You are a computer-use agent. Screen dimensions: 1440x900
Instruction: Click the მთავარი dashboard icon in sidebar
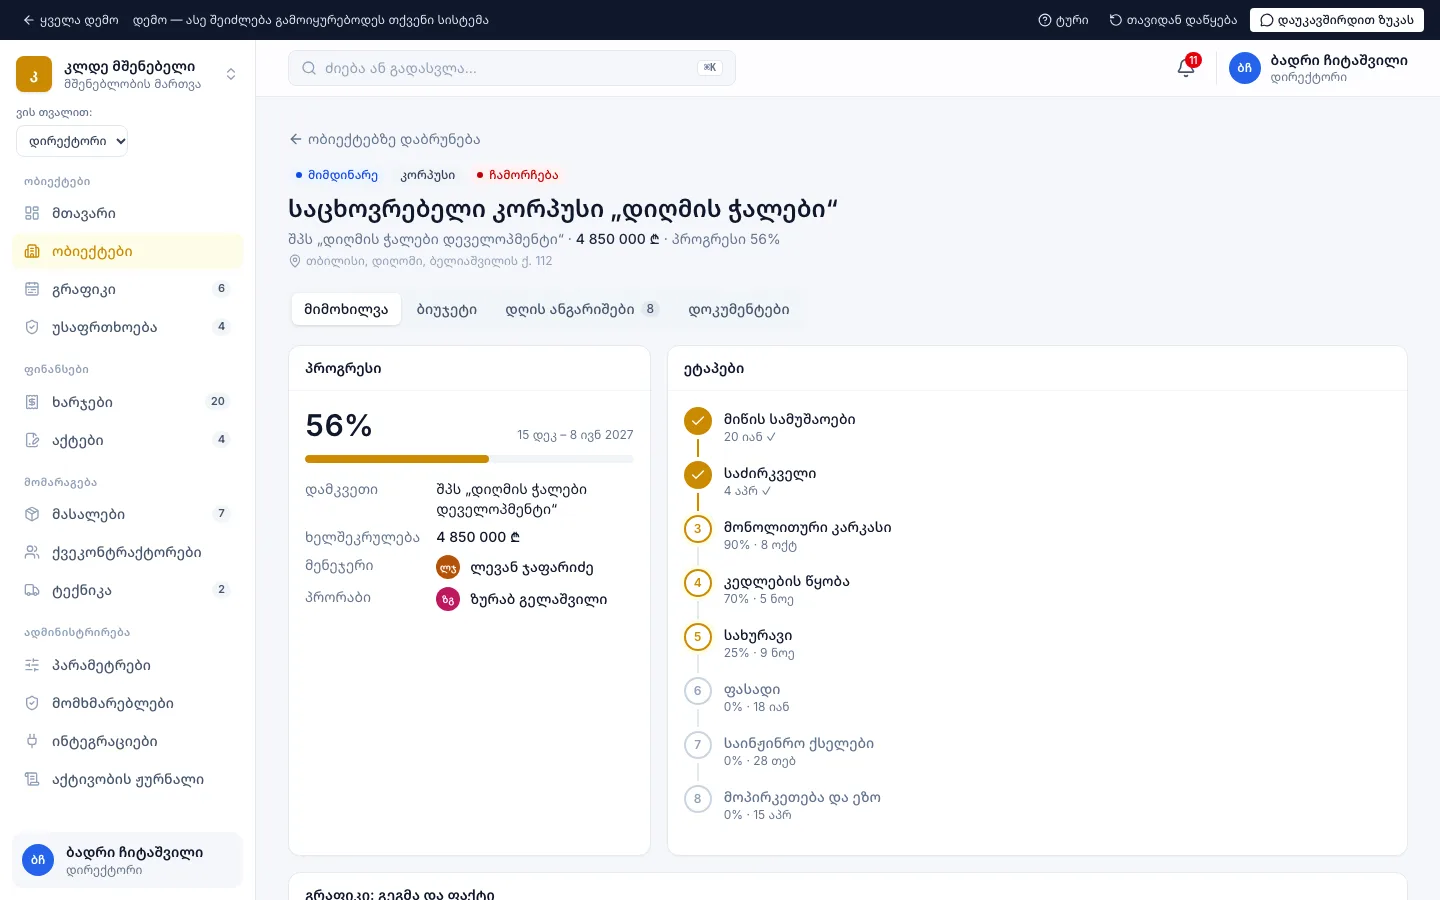(x=32, y=213)
